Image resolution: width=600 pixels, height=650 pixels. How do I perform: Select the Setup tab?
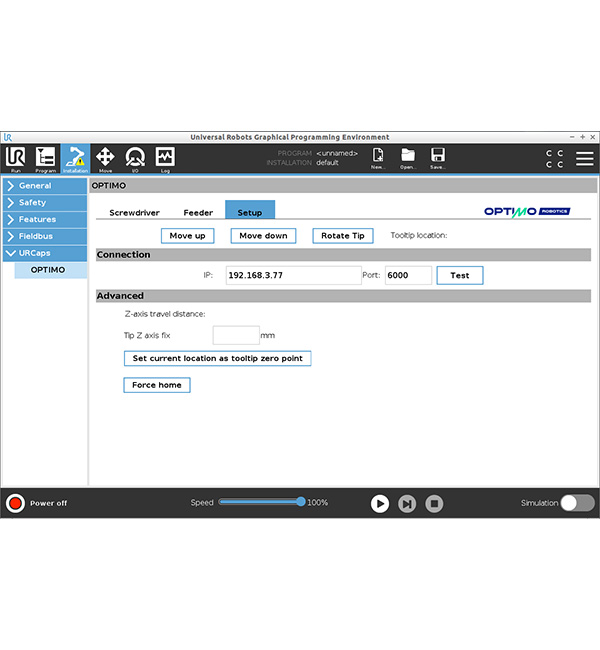pos(250,210)
